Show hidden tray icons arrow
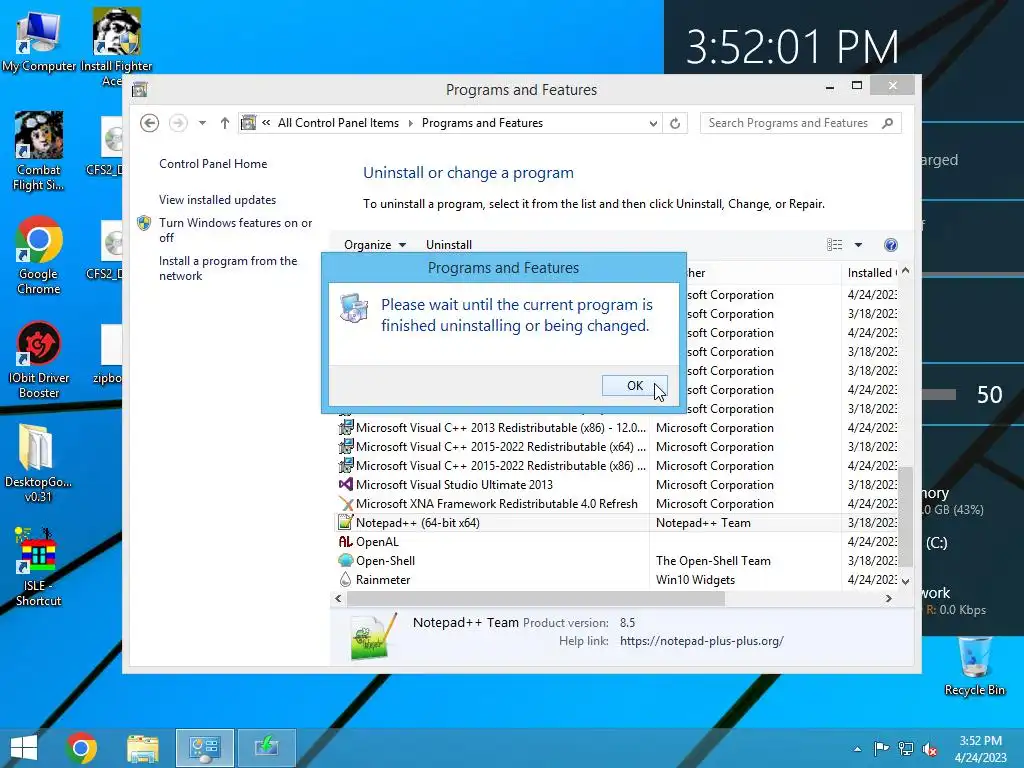1024x768 pixels. pos(857,748)
